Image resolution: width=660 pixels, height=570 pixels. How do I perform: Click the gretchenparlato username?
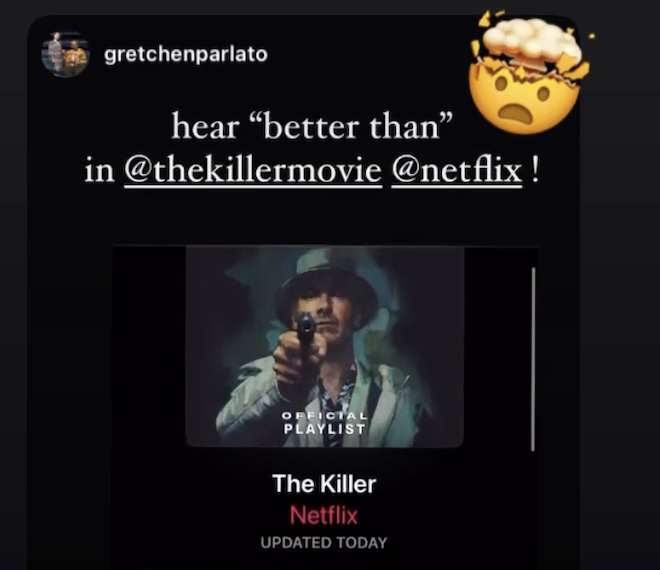186,54
